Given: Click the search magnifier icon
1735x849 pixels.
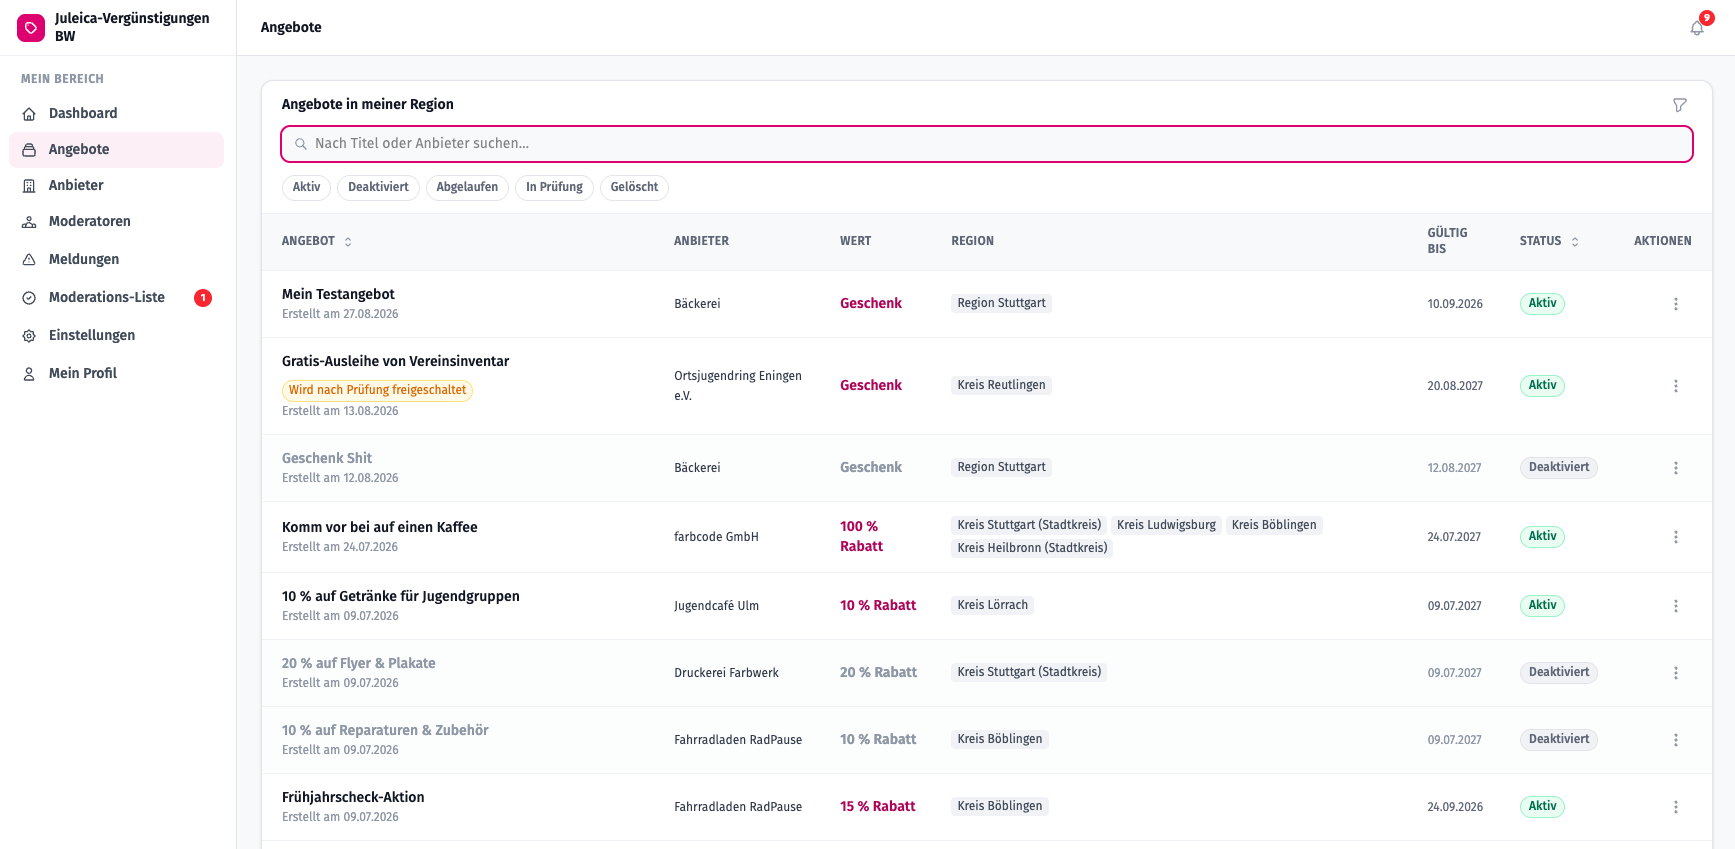Looking at the screenshot, I should (300, 144).
